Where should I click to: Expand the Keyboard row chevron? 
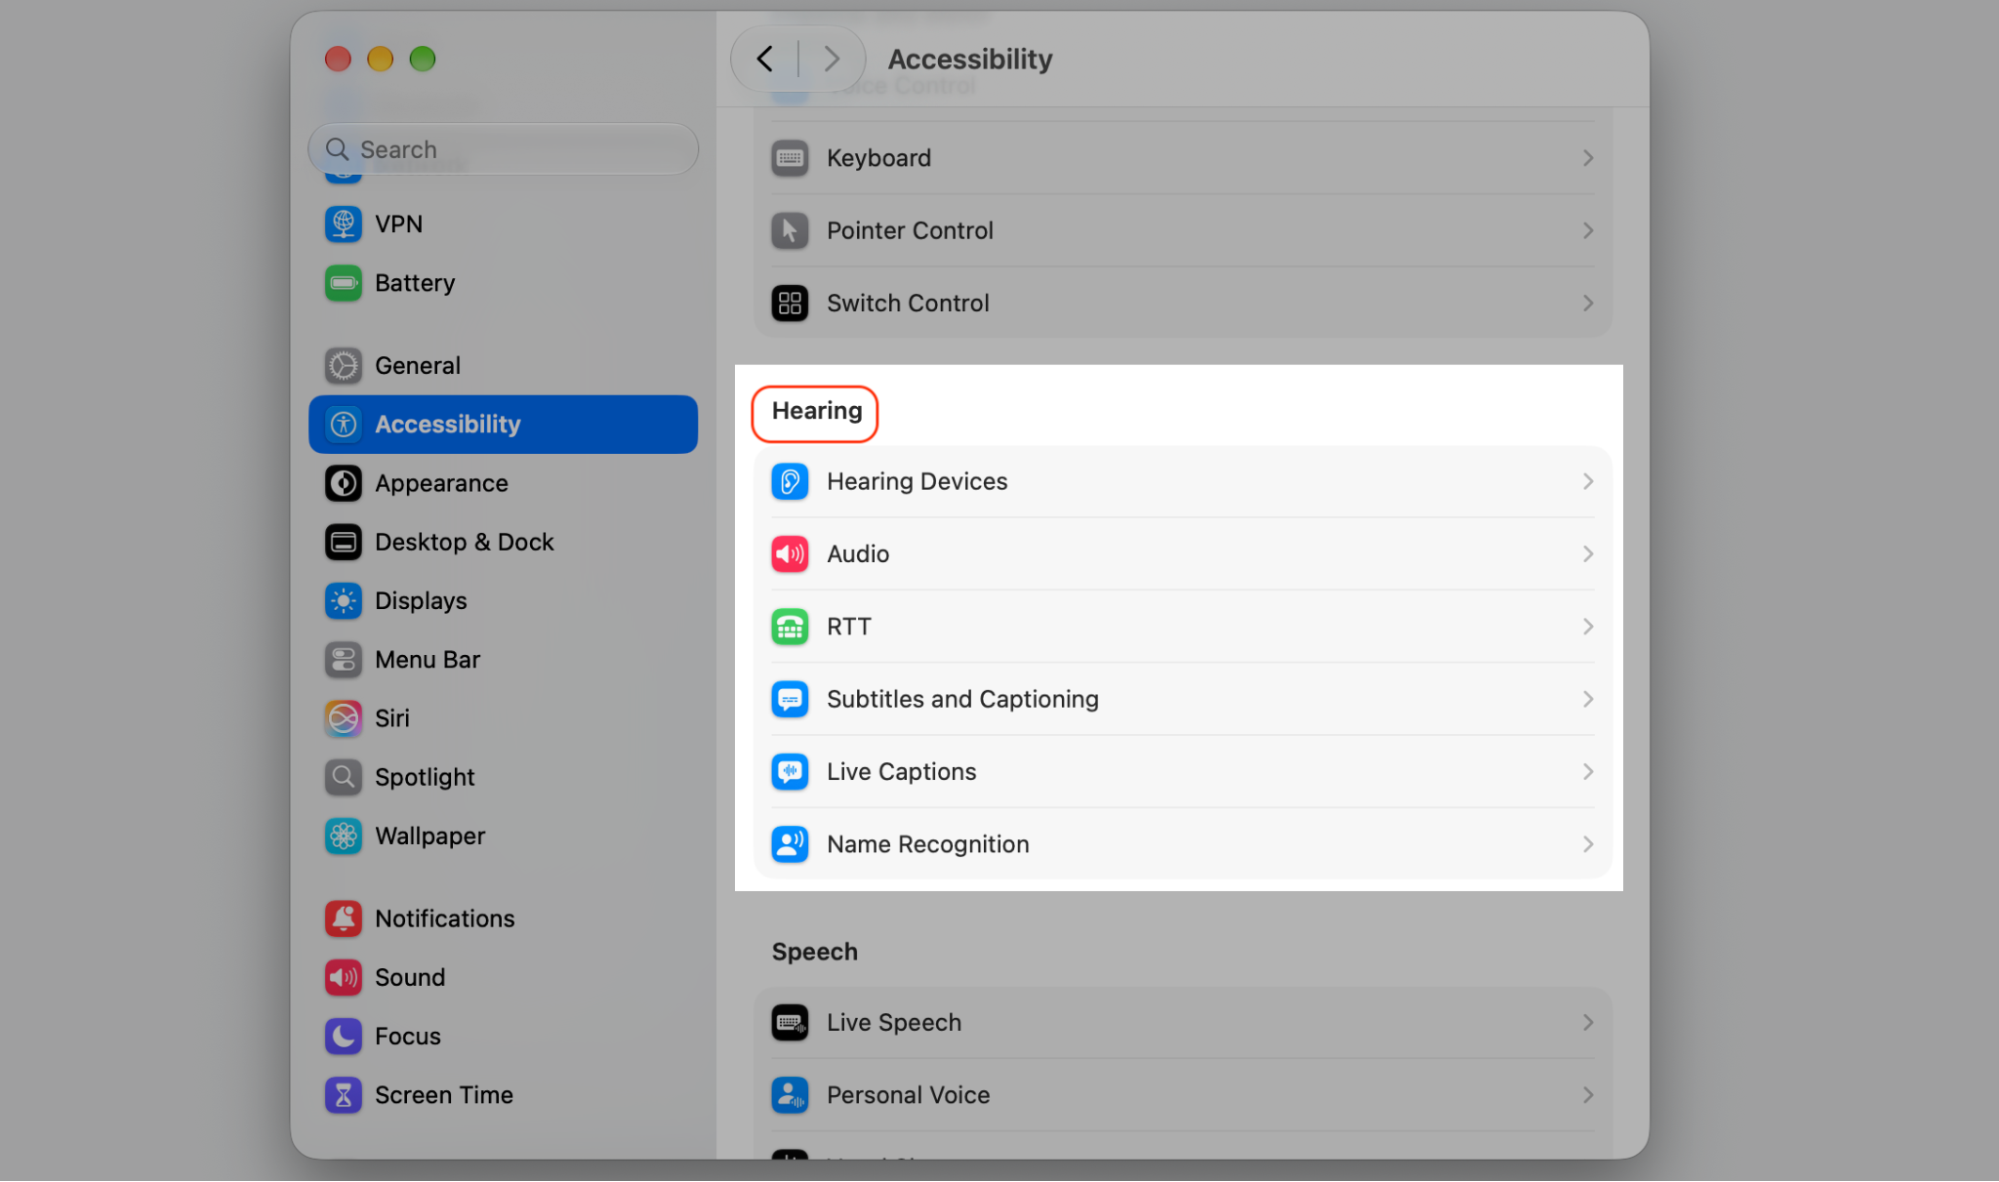(1588, 158)
